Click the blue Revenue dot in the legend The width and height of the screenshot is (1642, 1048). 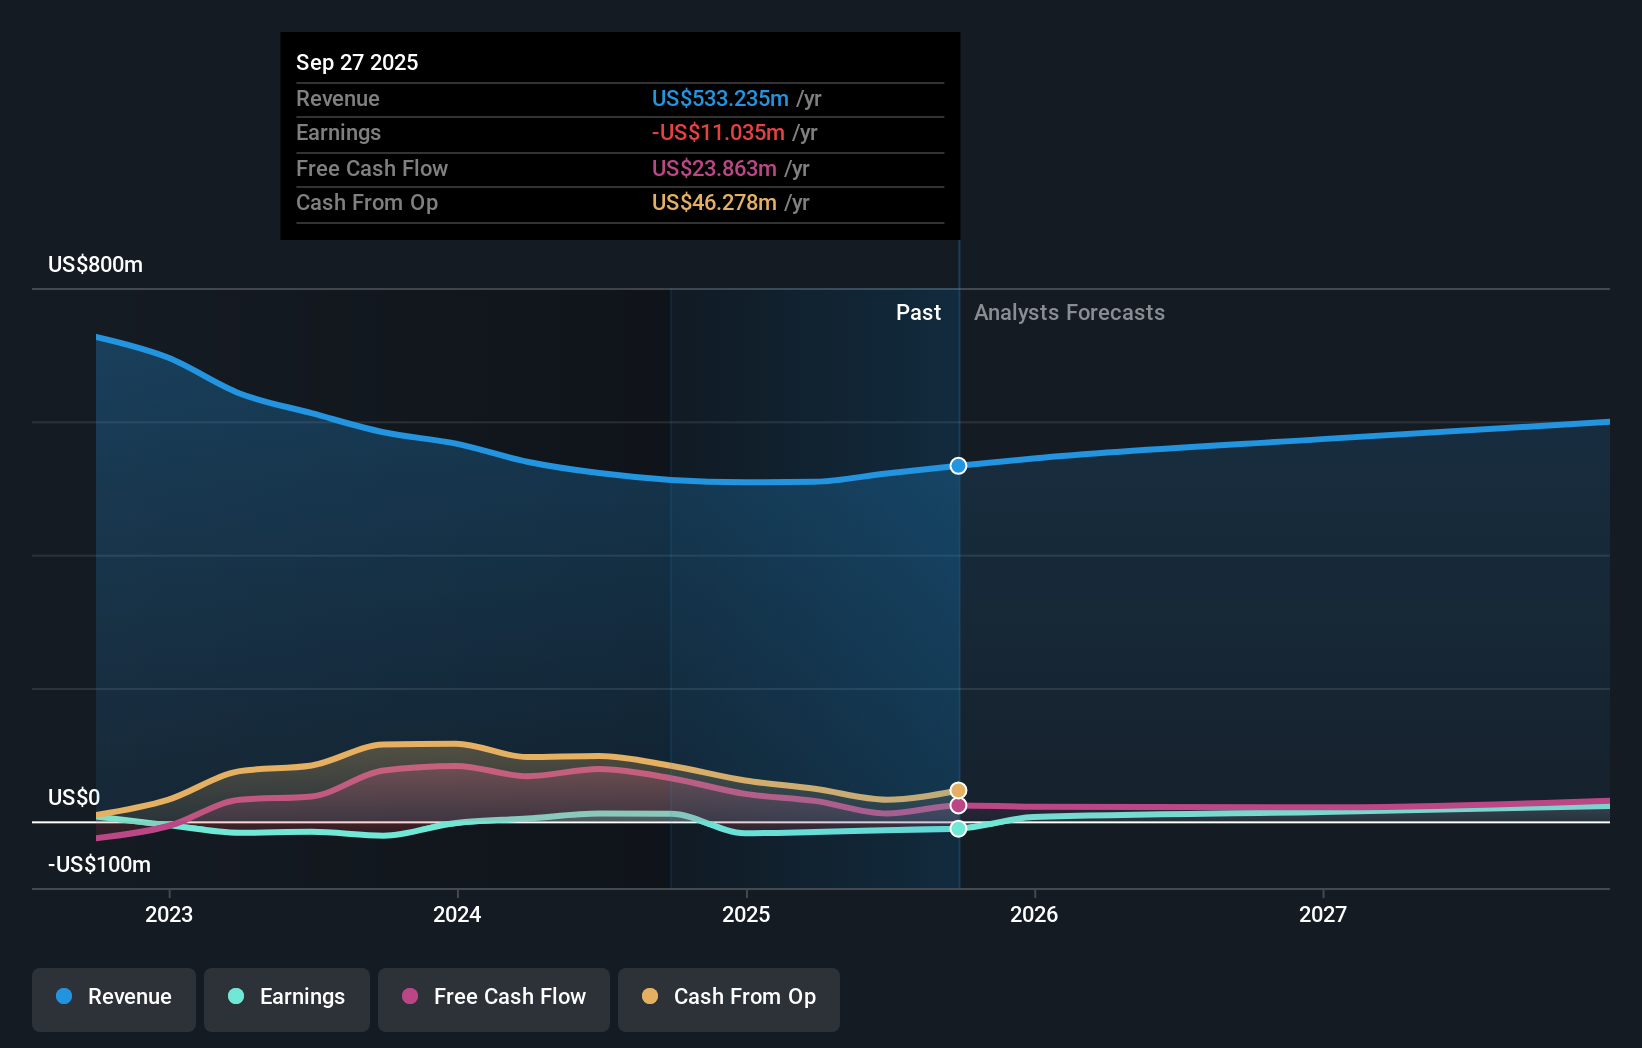click(65, 998)
